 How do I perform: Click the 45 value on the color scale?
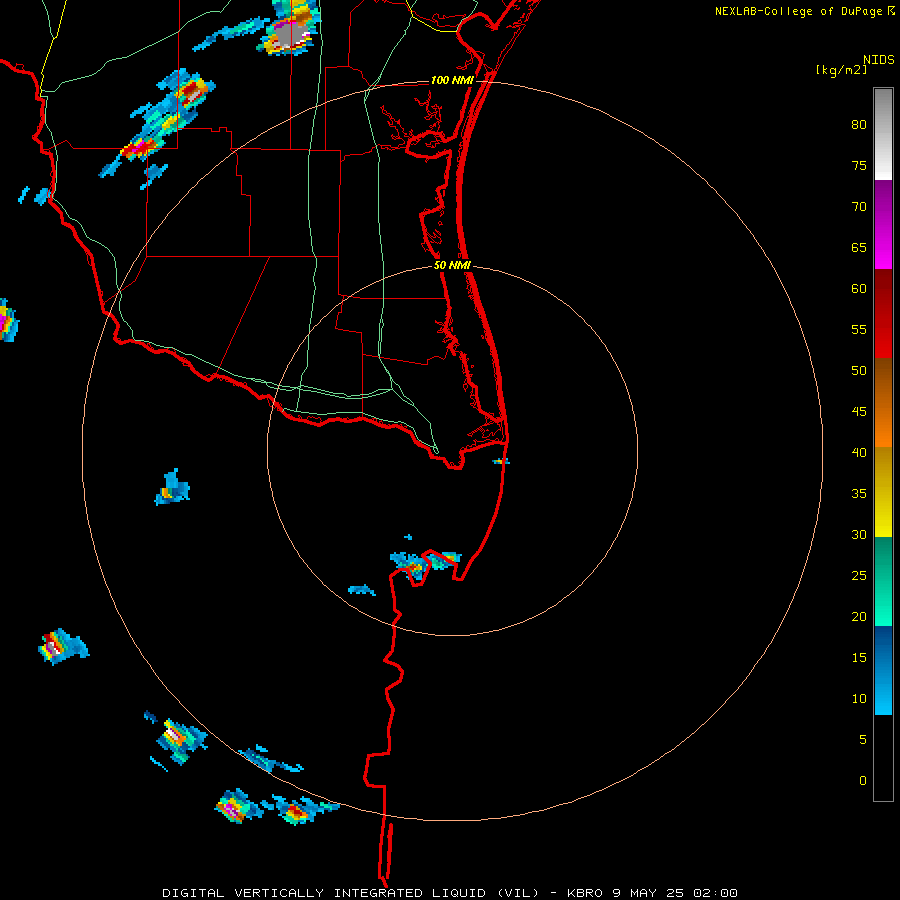pos(859,412)
